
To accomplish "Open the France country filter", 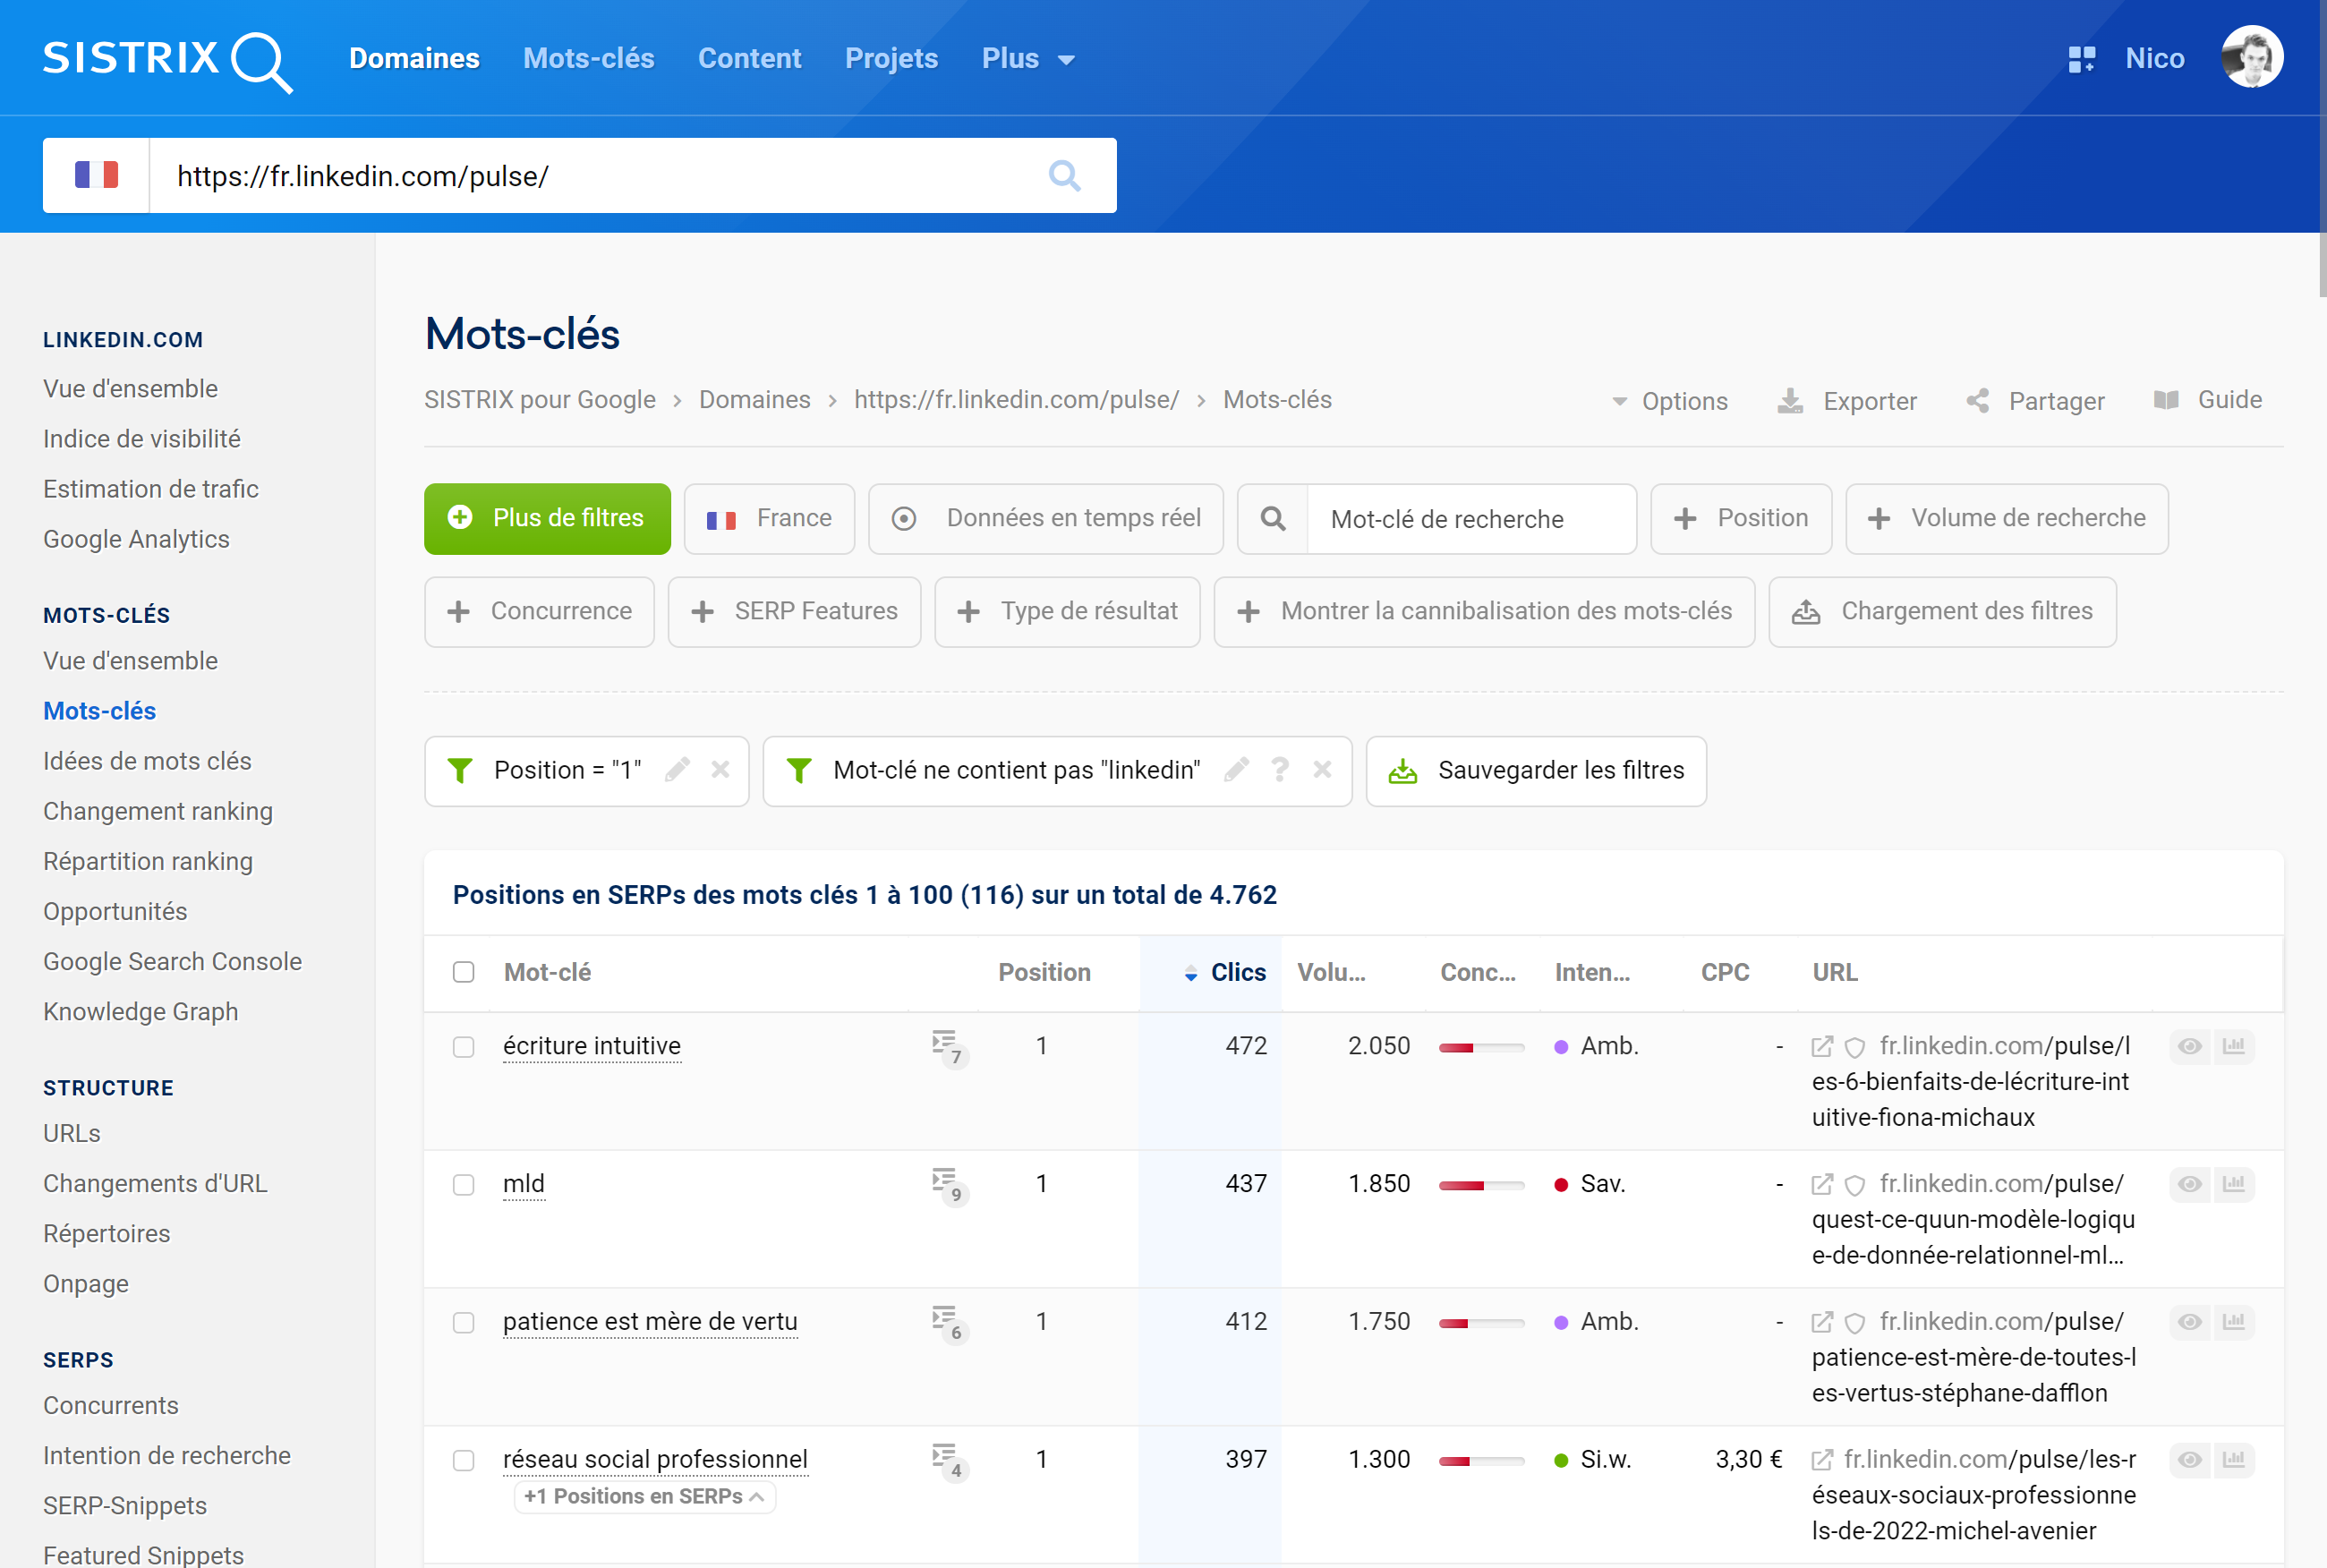I will click(x=770, y=518).
